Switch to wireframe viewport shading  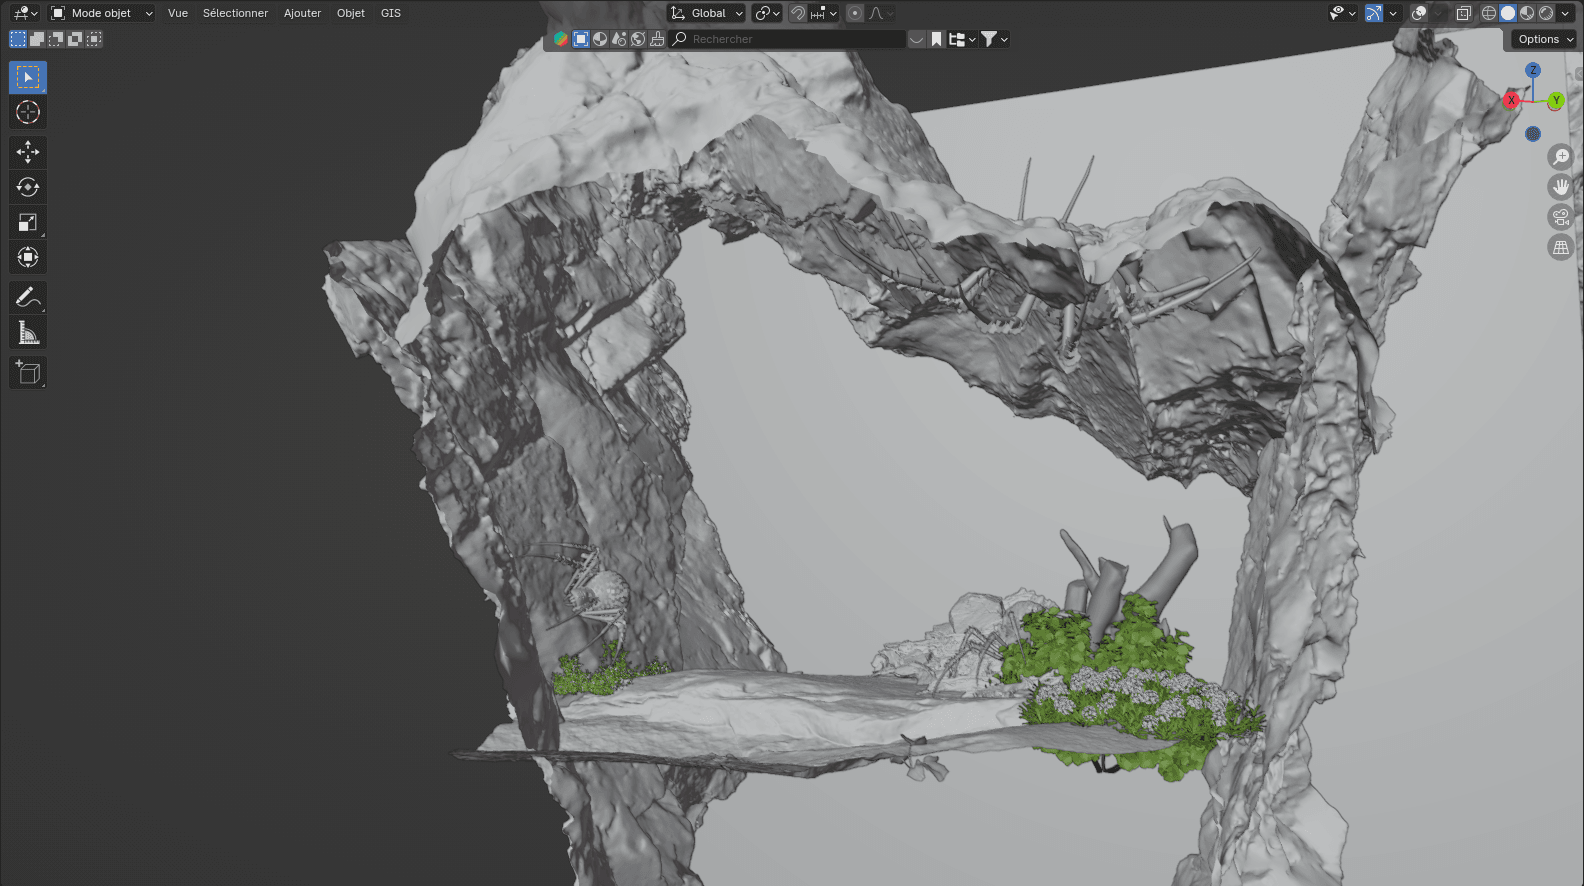(1489, 13)
